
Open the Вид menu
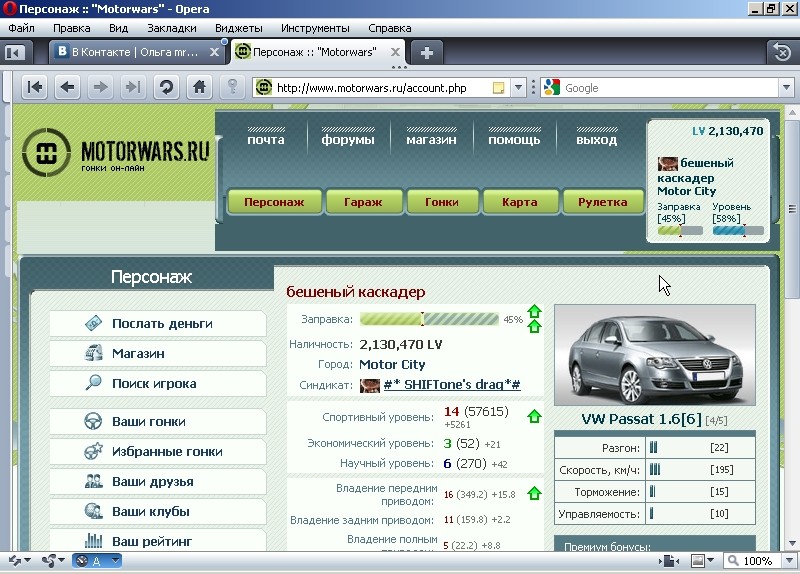click(x=118, y=28)
